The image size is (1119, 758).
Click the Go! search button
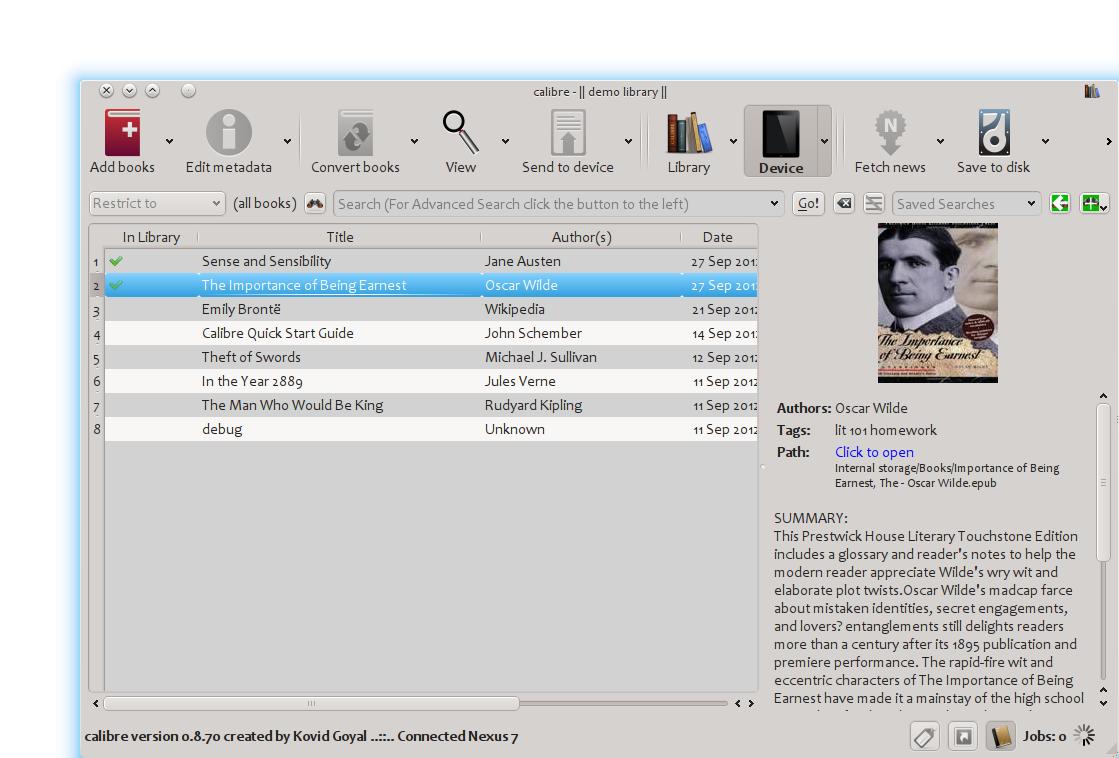(x=808, y=203)
